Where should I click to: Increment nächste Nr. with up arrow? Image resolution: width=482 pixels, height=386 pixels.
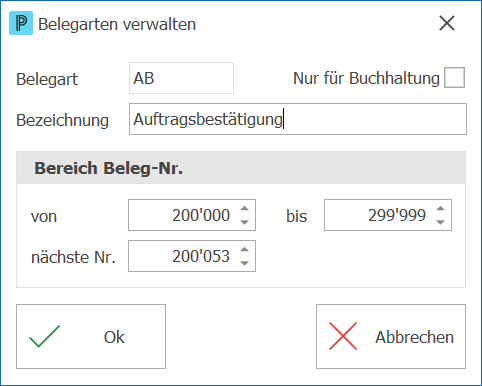[x=245, y=250]
